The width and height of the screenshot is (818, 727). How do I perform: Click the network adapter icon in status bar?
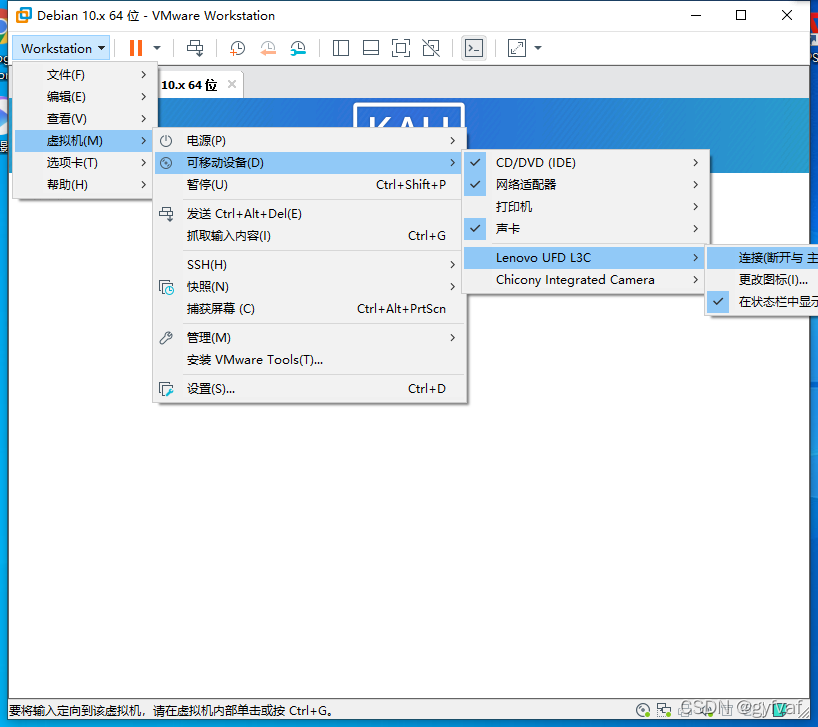tap(664, 710)
